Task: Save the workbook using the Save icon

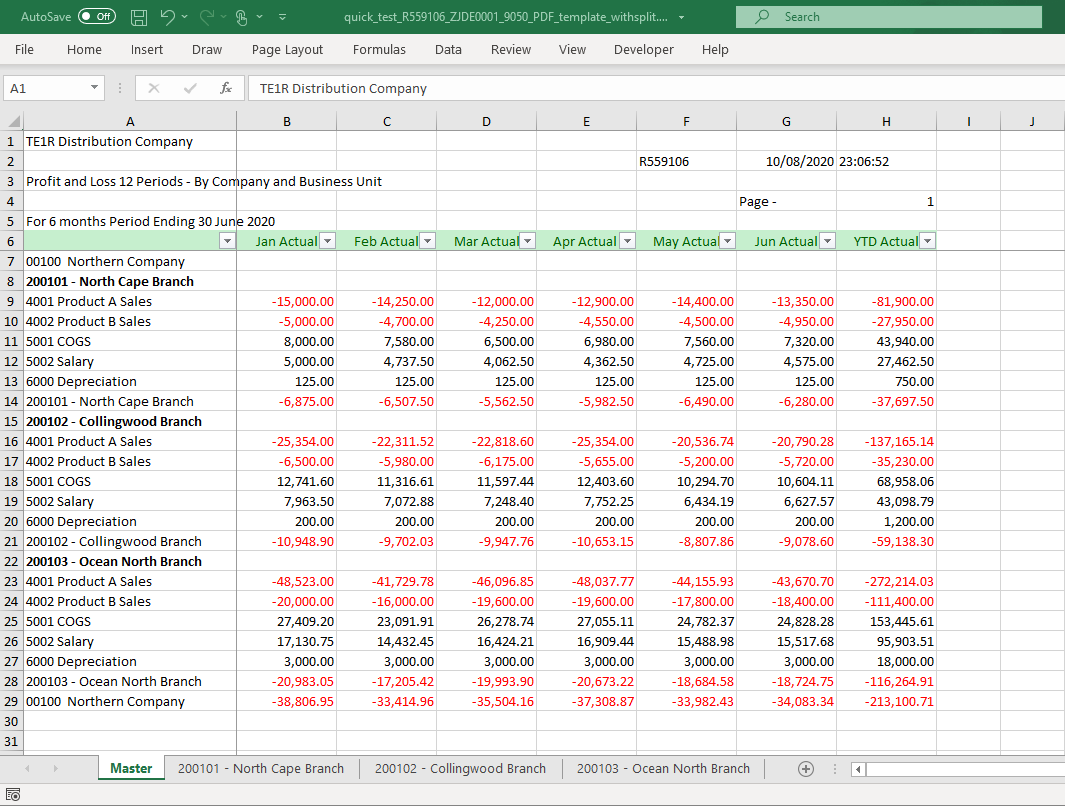Action: click(x=137, y=16)
